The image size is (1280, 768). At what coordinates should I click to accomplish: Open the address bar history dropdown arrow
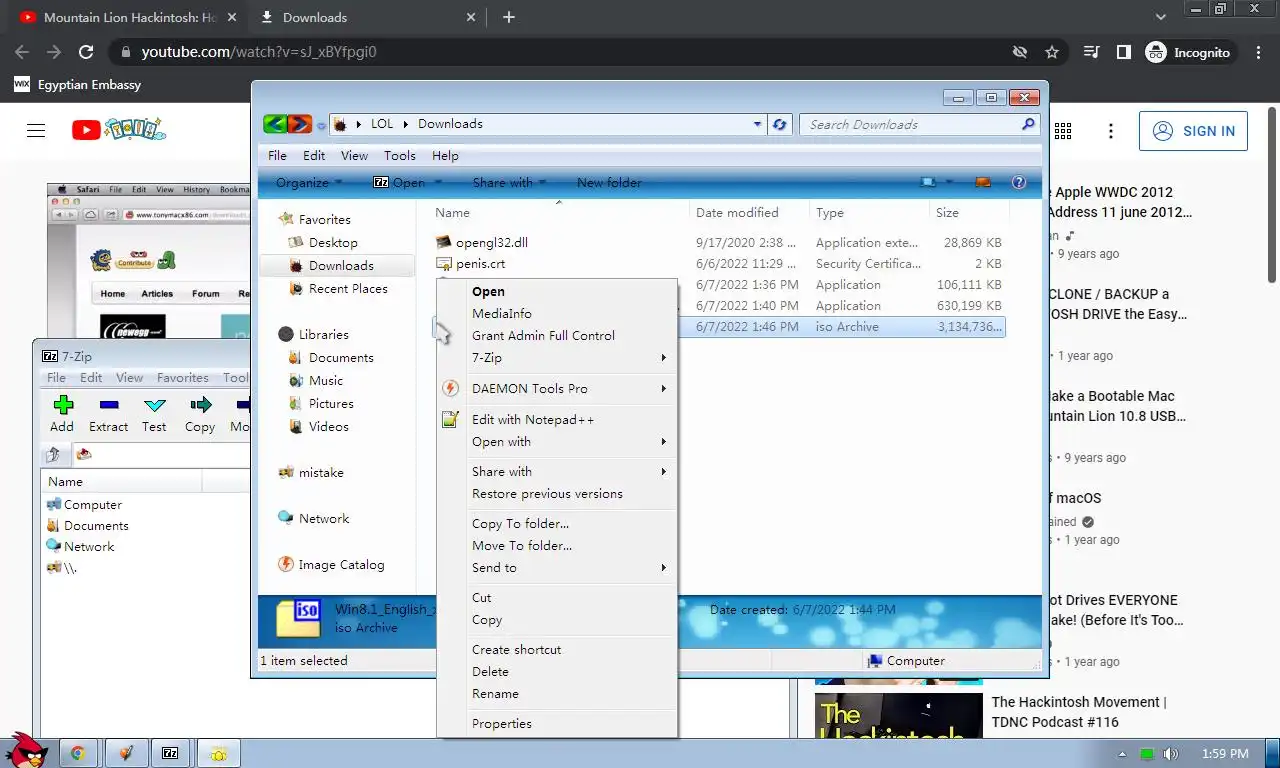(x=757, y=124)
